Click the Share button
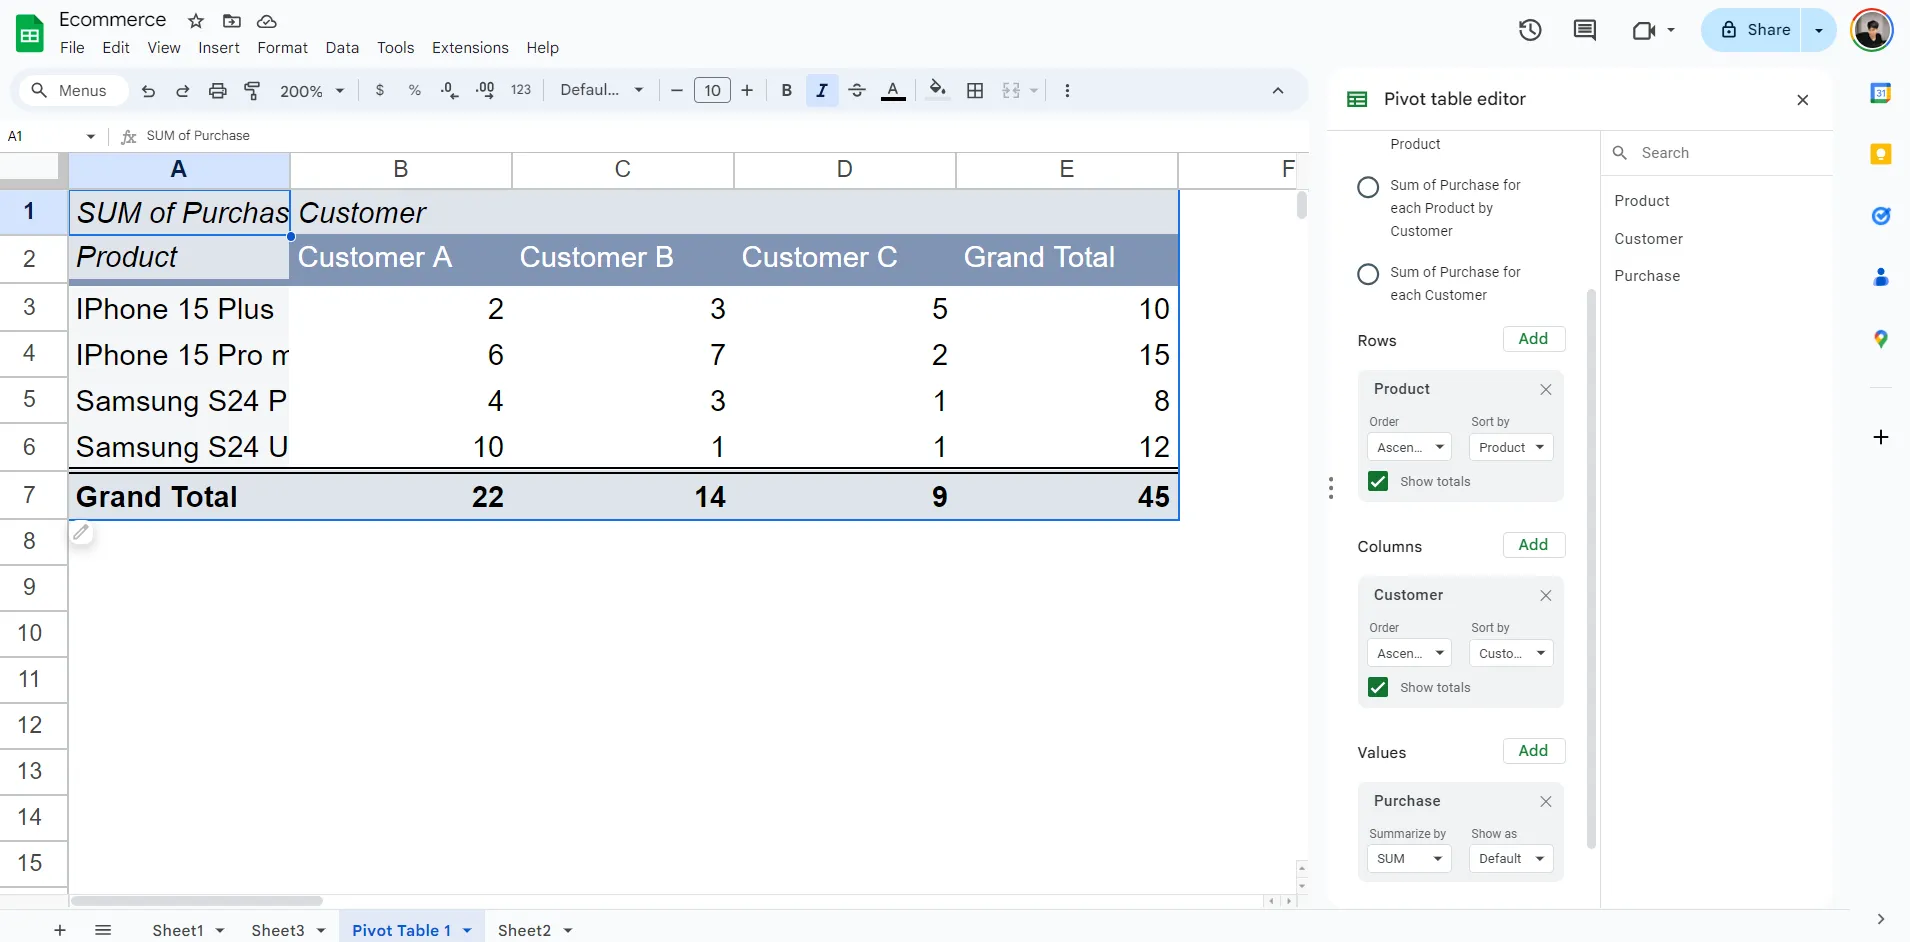The image size is (1910, 942). coord(1757,30)
